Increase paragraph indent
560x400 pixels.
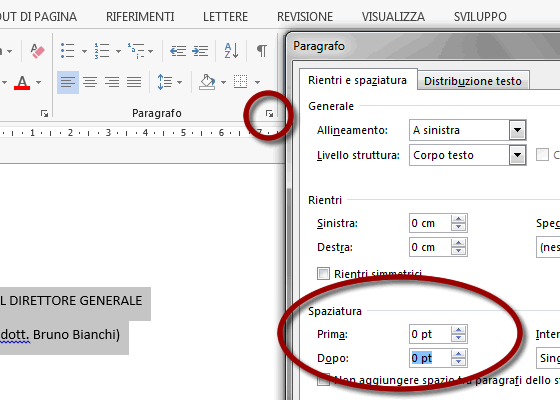point(200,51)
